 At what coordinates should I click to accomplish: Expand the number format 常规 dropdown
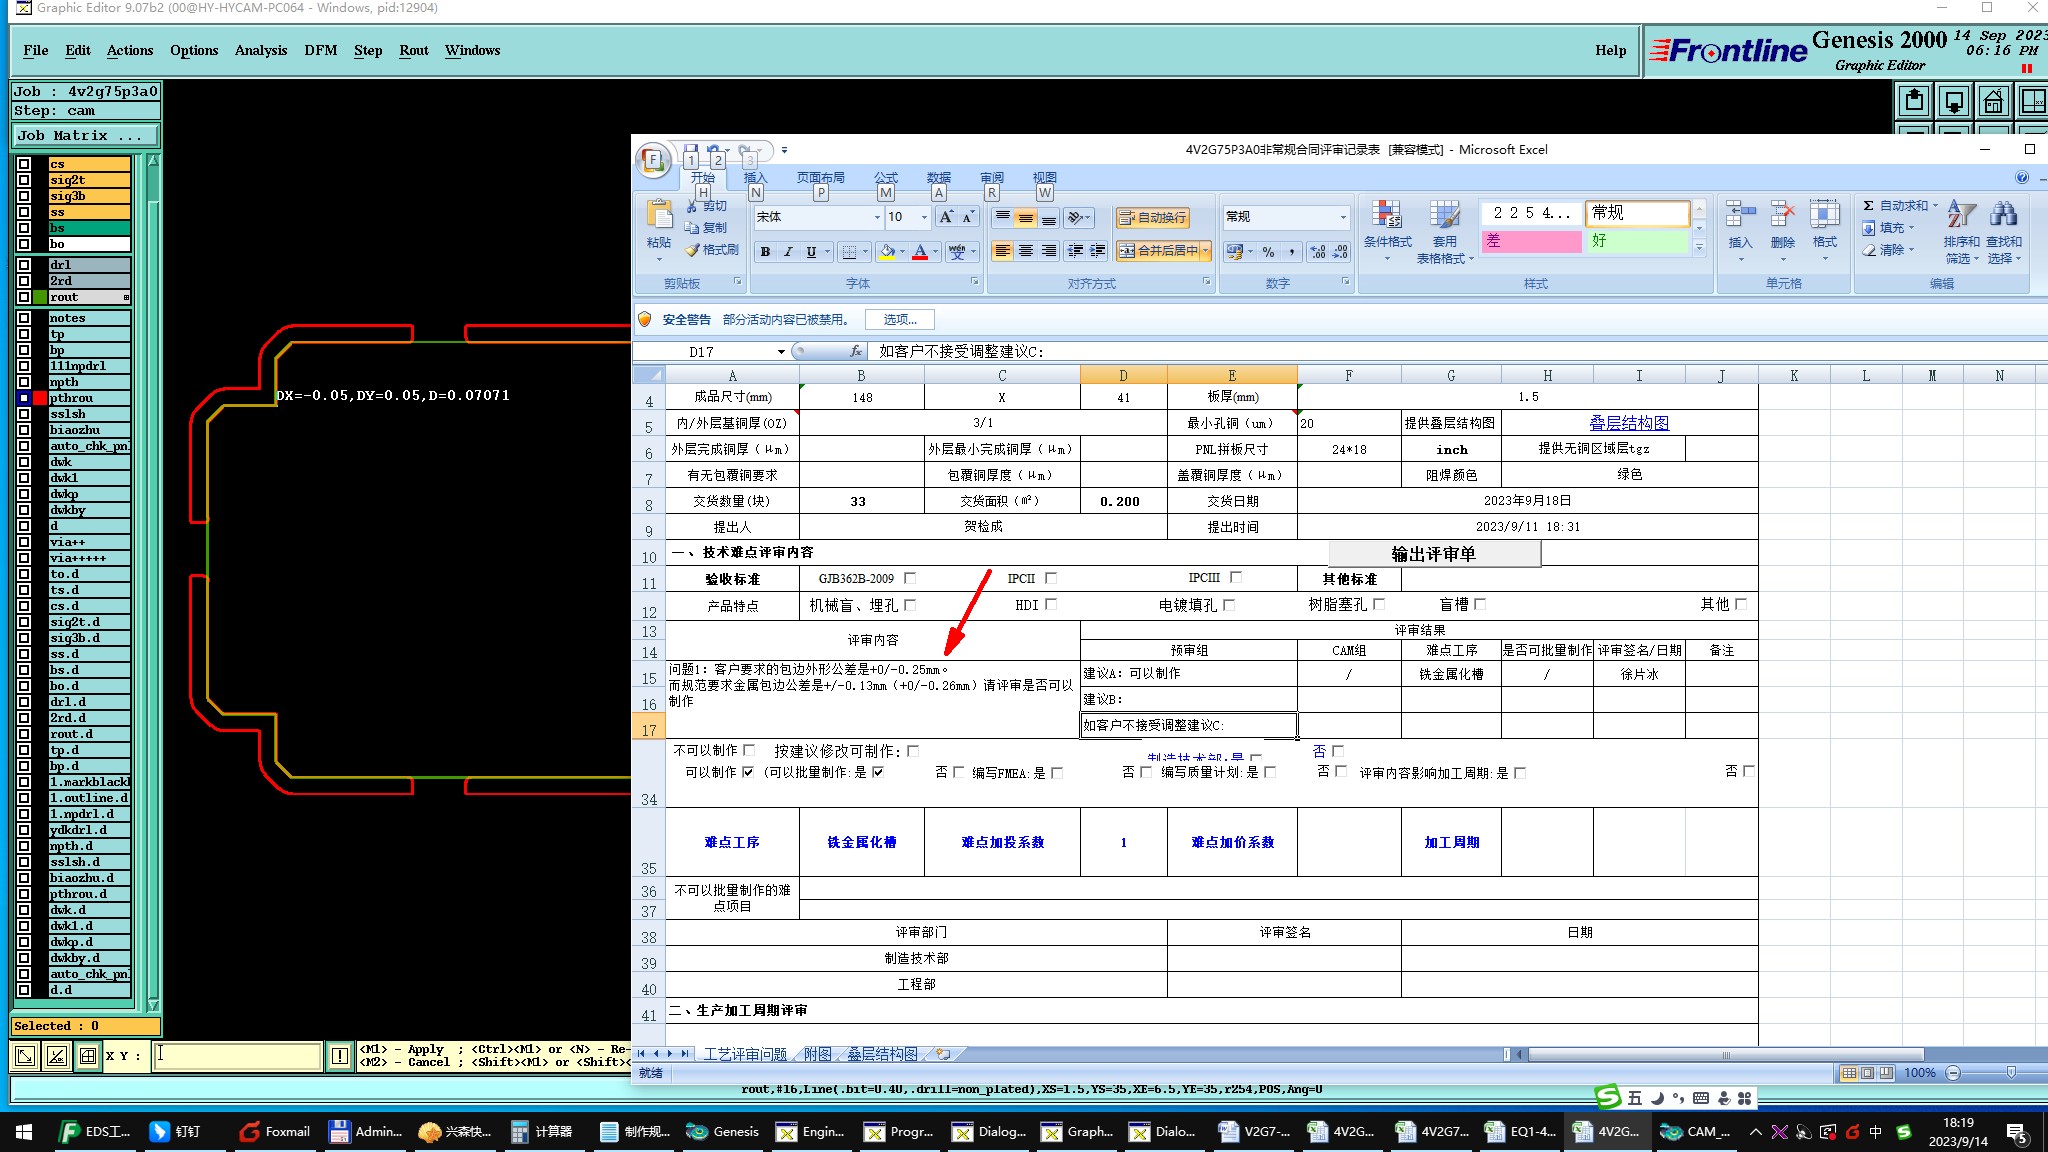click(1342, 217)
